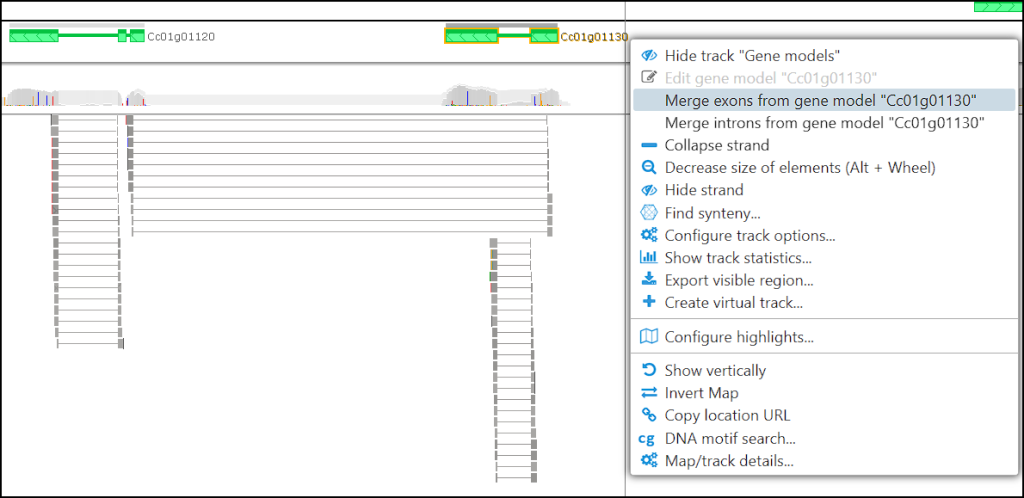Click the map icon for Configure highlights
Image resolution: width=1024 pixels, height=498 pixels.
tap(648, 337)
